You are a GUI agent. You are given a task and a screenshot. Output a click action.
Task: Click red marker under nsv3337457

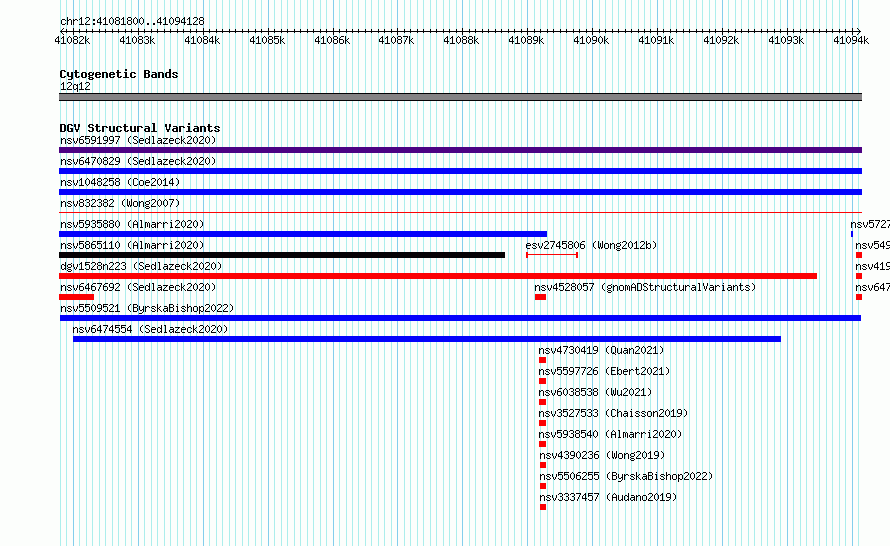[543, 507]
